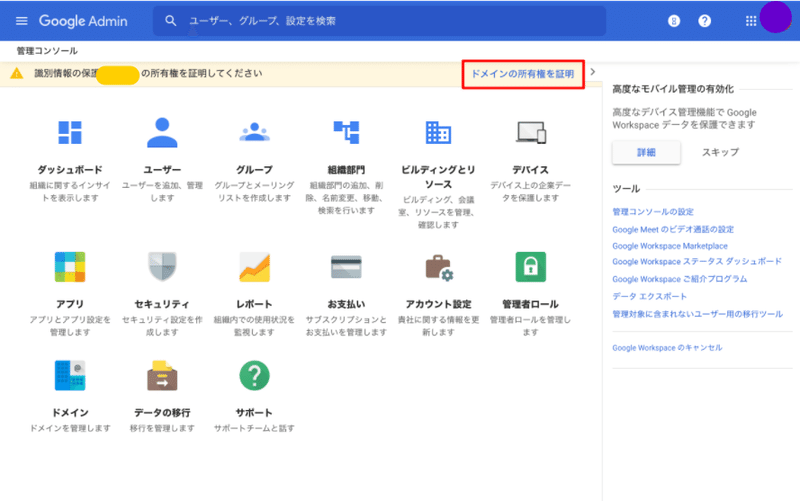Open the 管理者ロール admin roles lock icon
This screenshot has width=800, height=501.
tap(531, 267)
